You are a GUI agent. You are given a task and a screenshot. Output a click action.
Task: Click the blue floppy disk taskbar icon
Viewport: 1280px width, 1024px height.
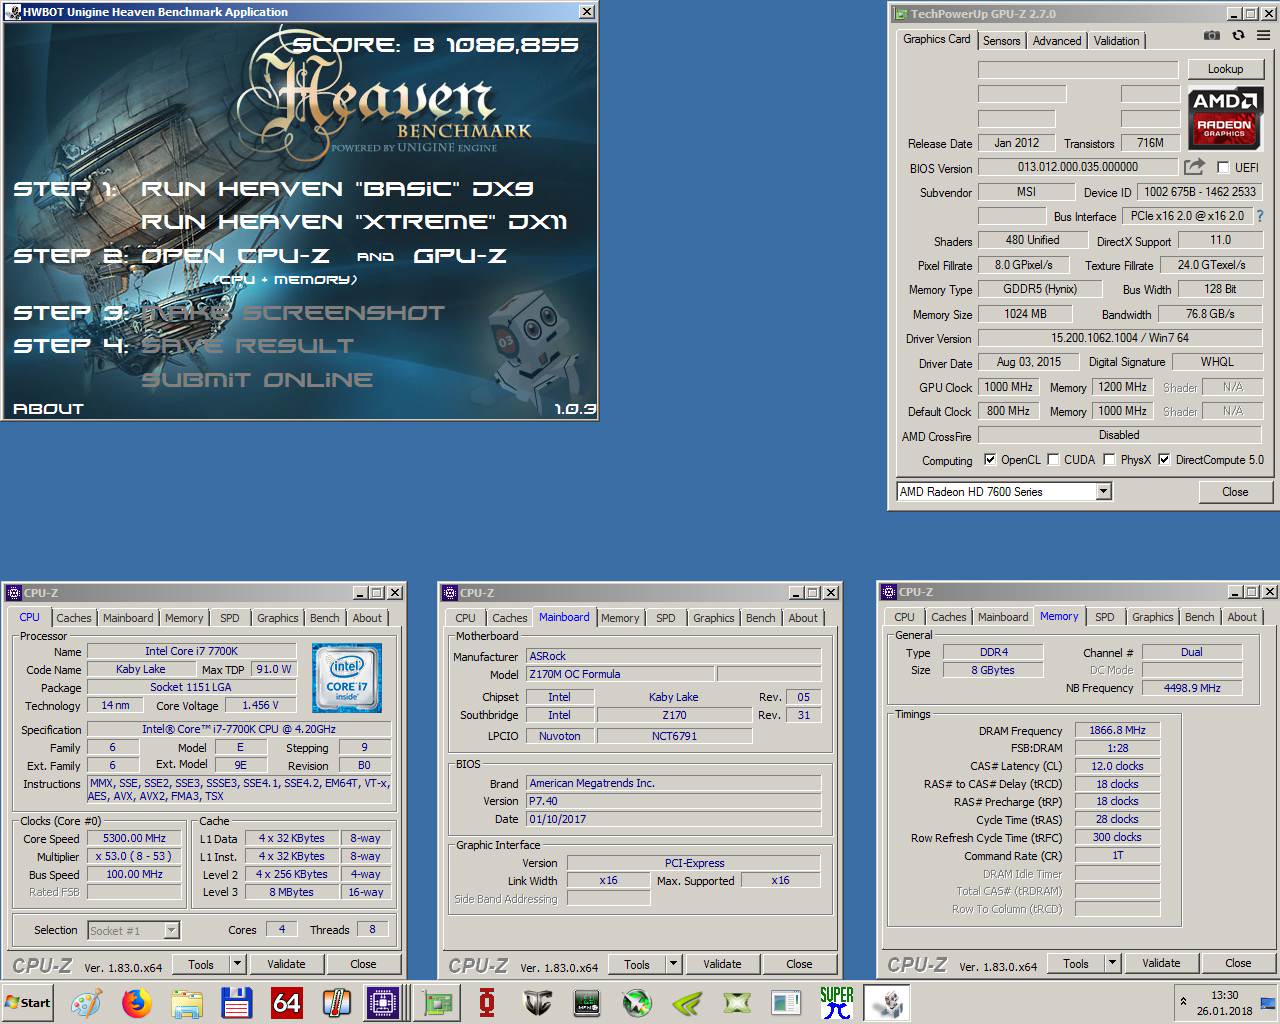tap(236, 1002)
